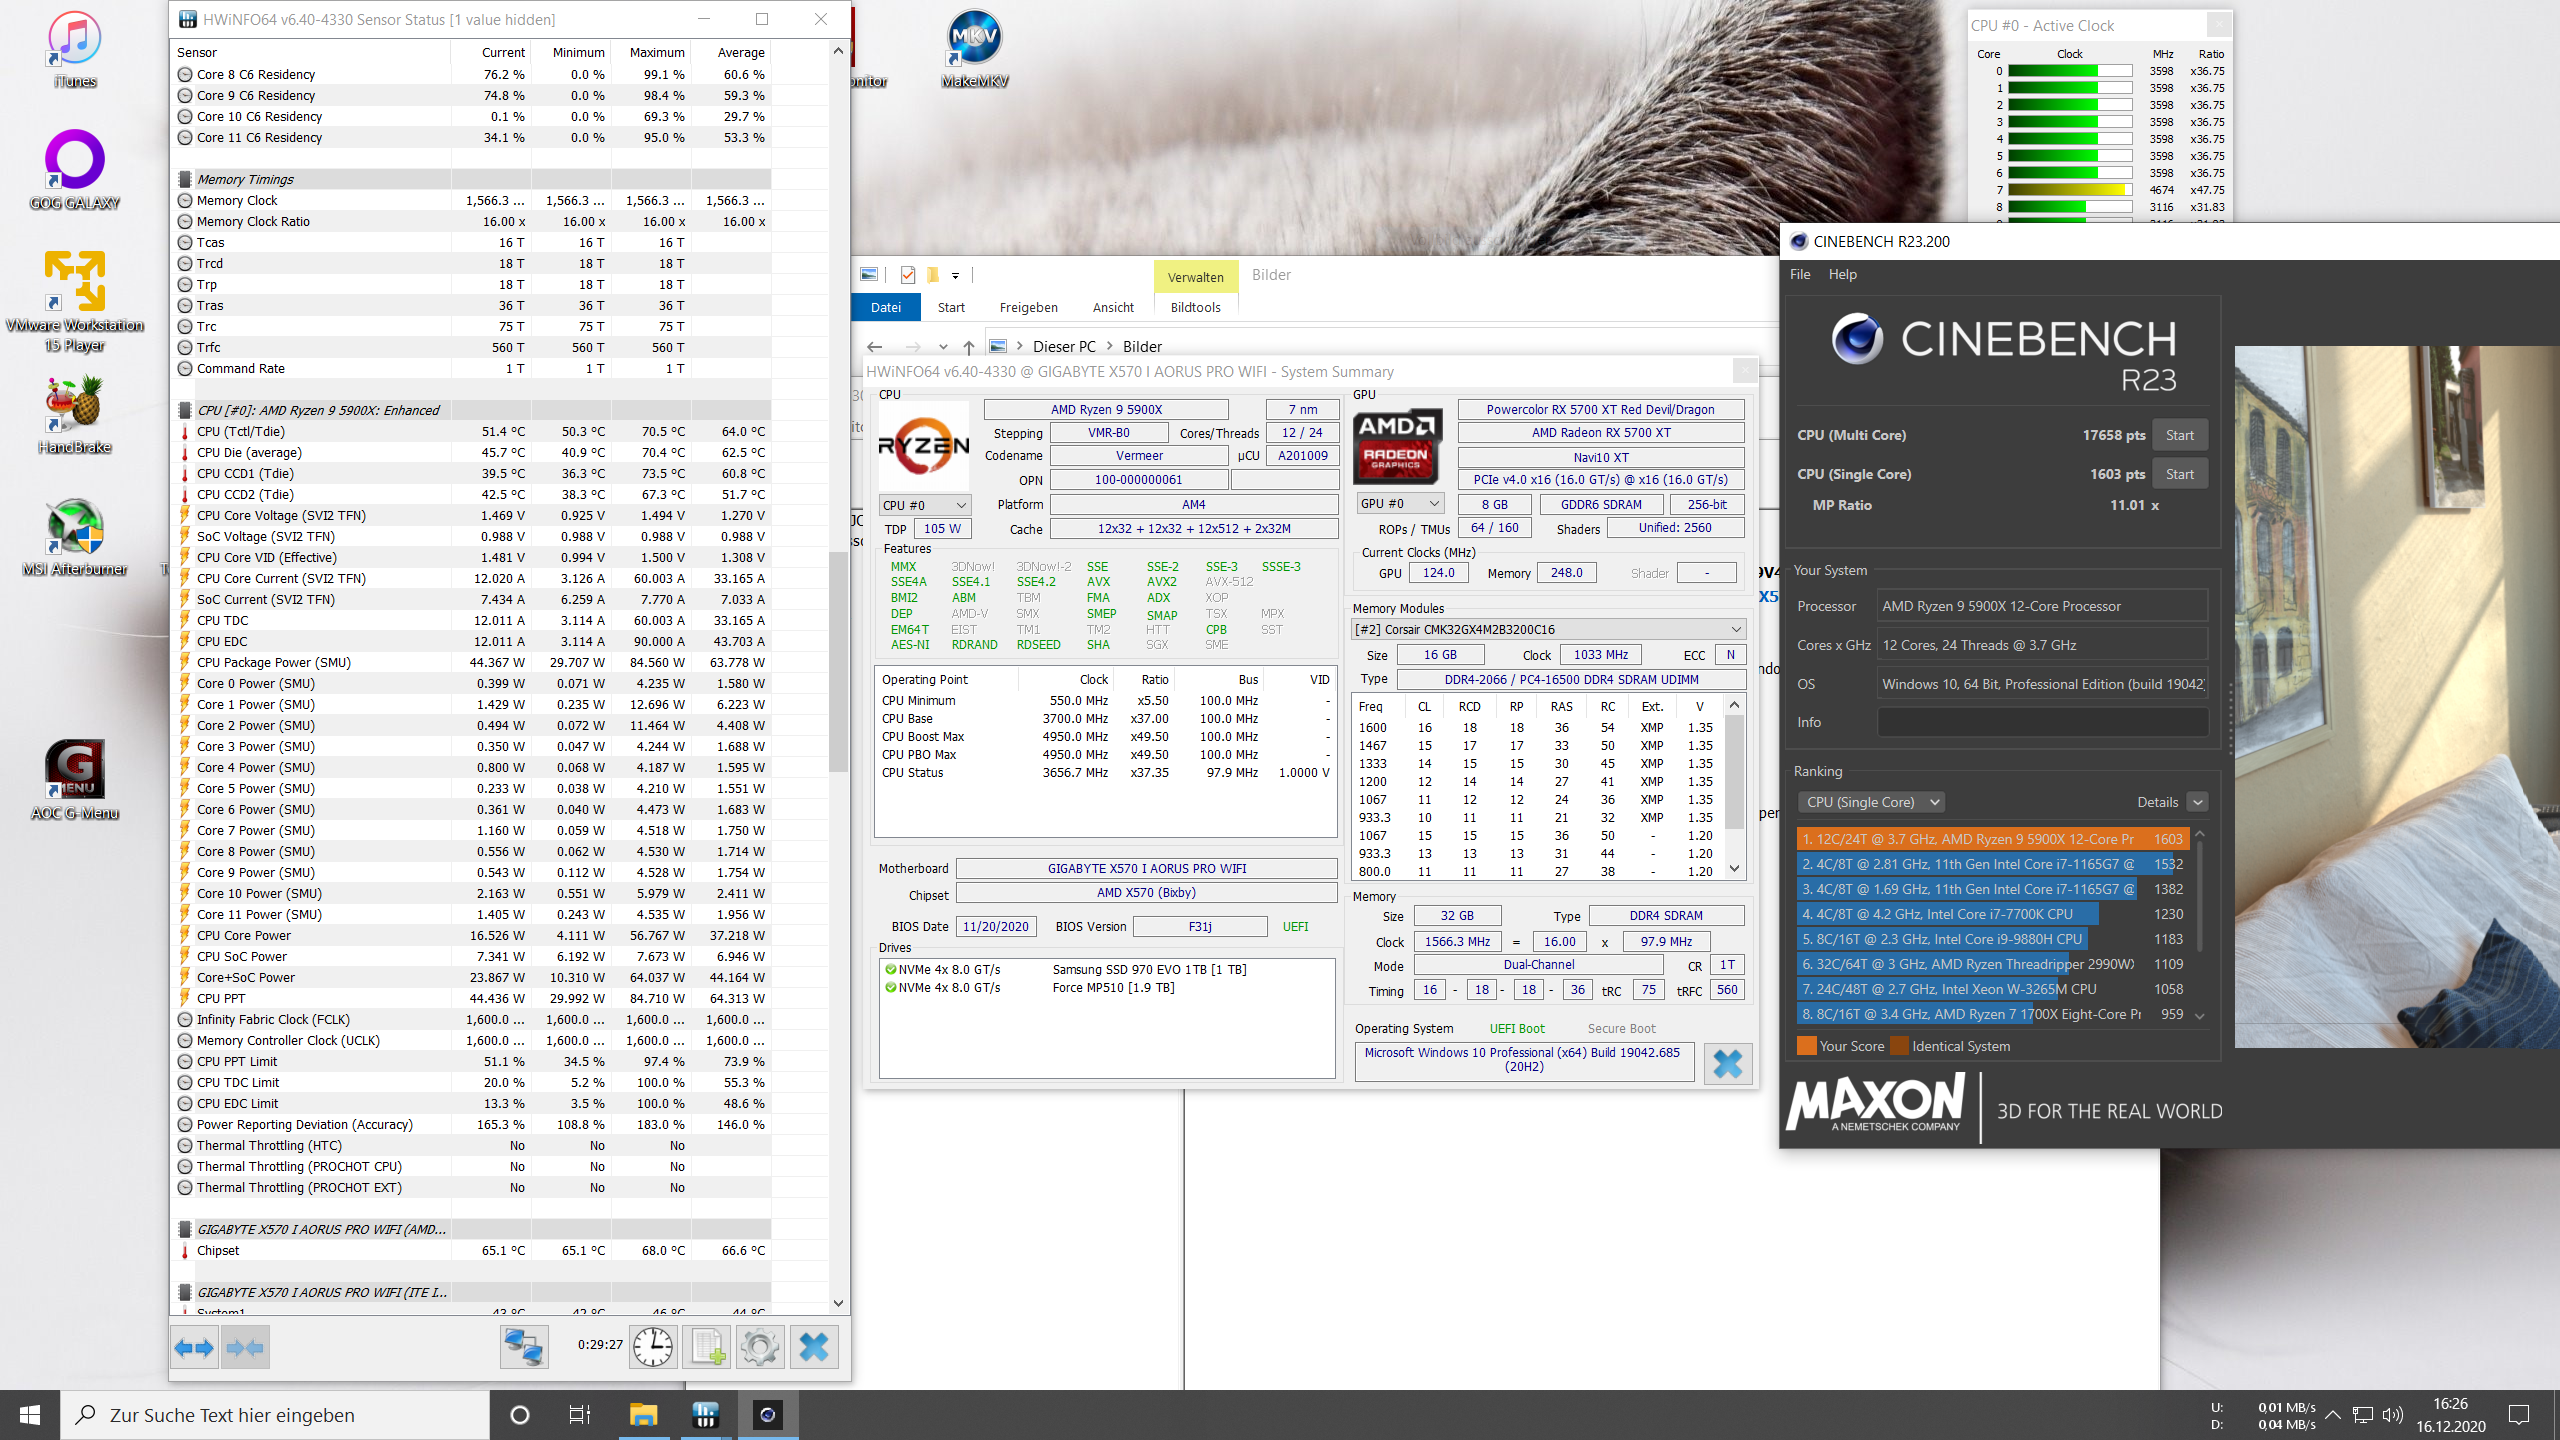Select the iTunes desktop icon

coord(75,50)
